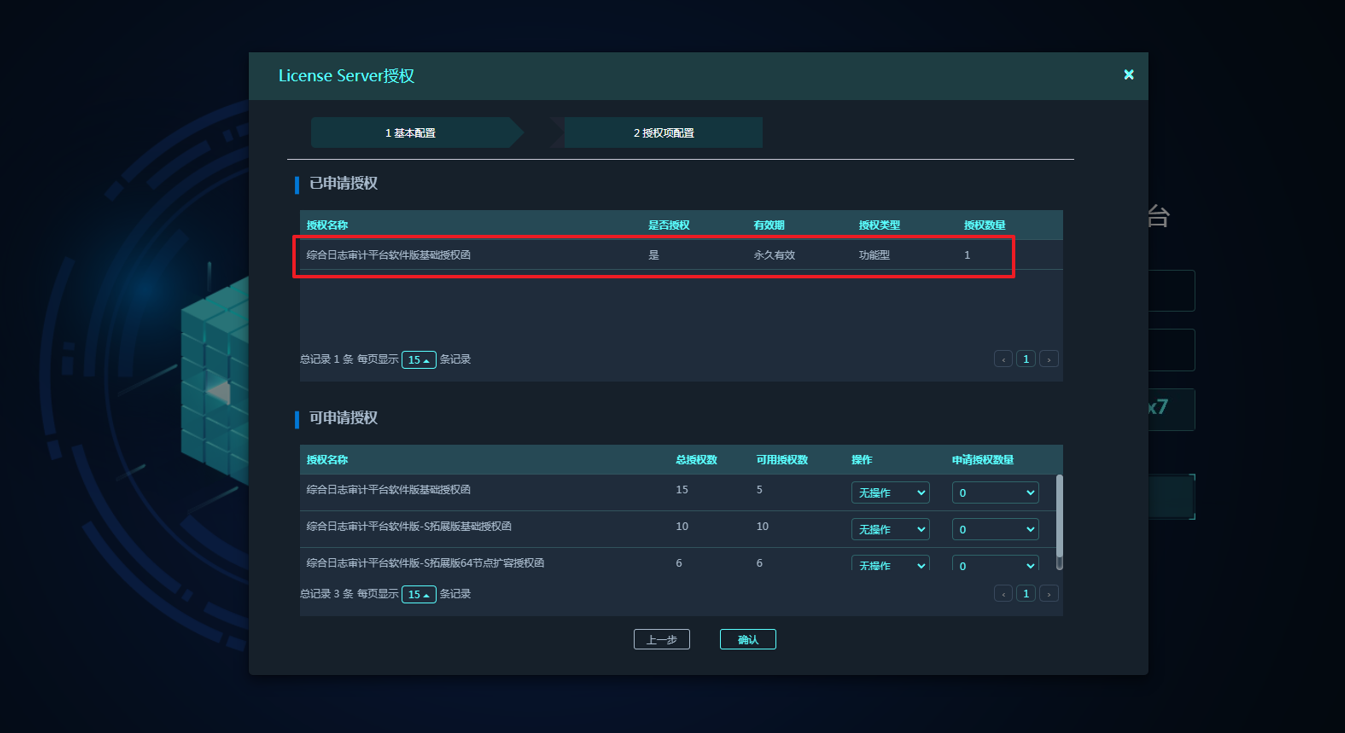Open 操作 dropdown for S拓展版基础授权函 row
1345x733 pixels.
pos(890,529)
